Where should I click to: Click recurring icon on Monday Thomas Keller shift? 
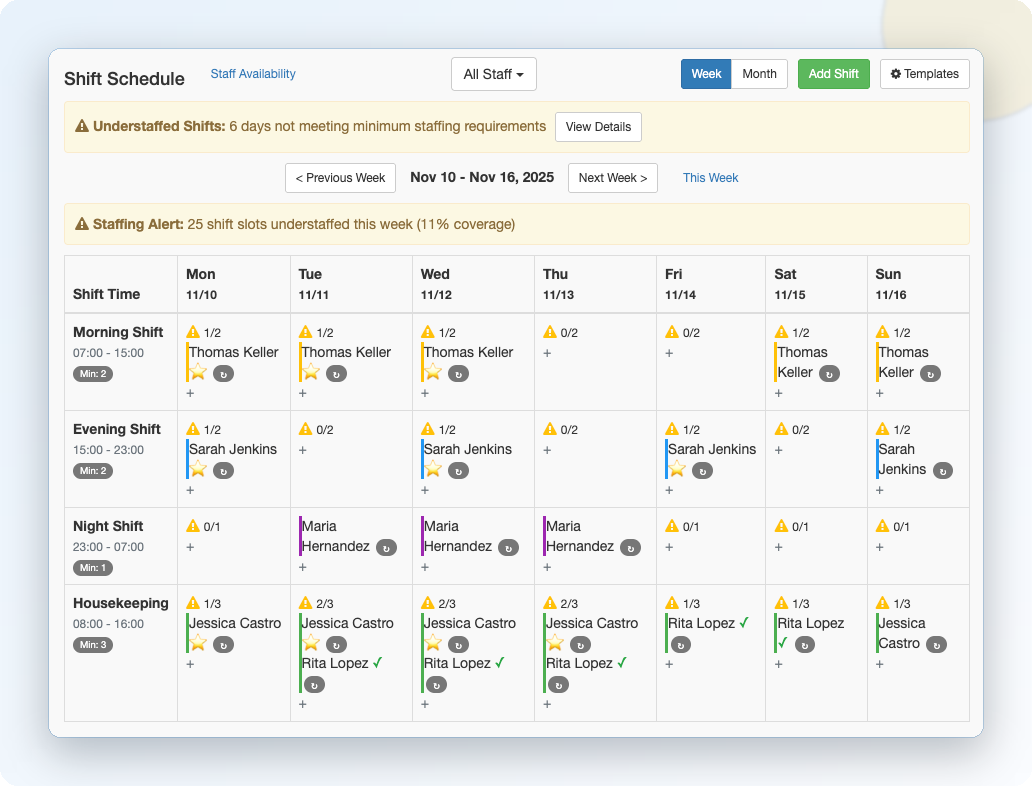tap(223, 374)
